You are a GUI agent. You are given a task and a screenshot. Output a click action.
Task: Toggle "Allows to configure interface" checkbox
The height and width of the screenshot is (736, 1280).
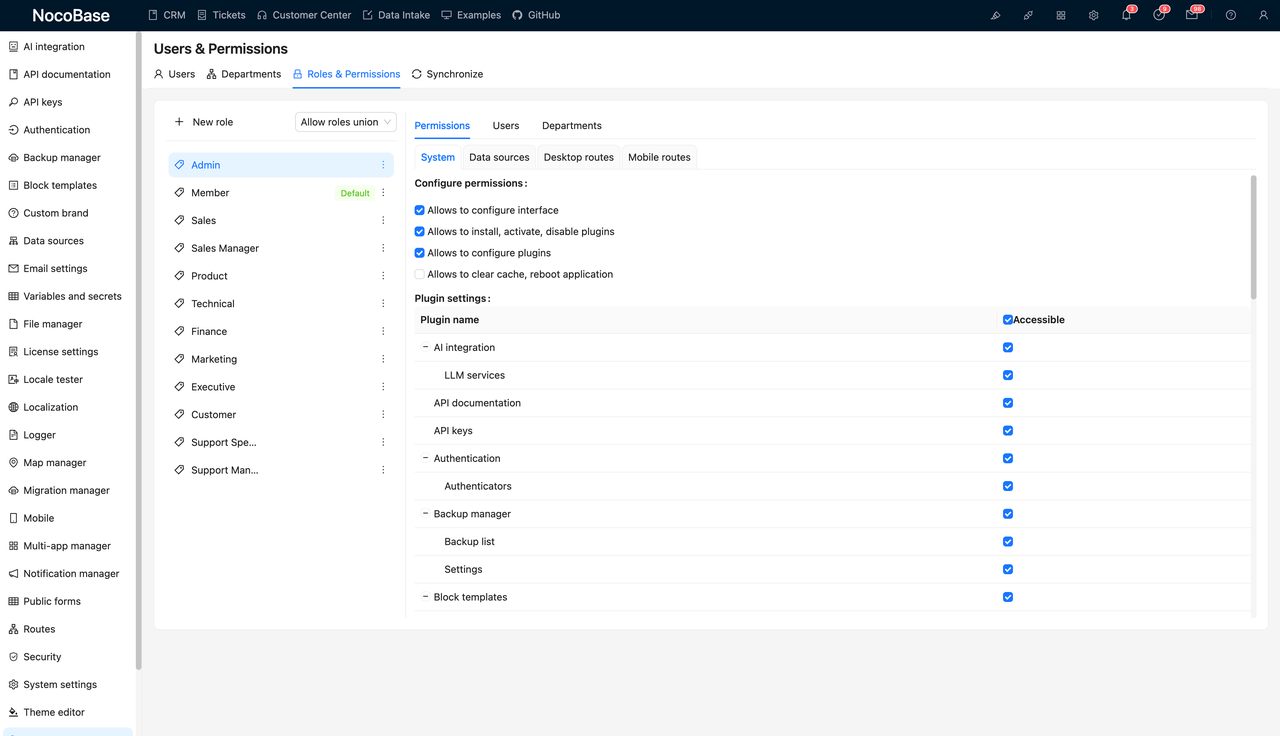(420, 210)
